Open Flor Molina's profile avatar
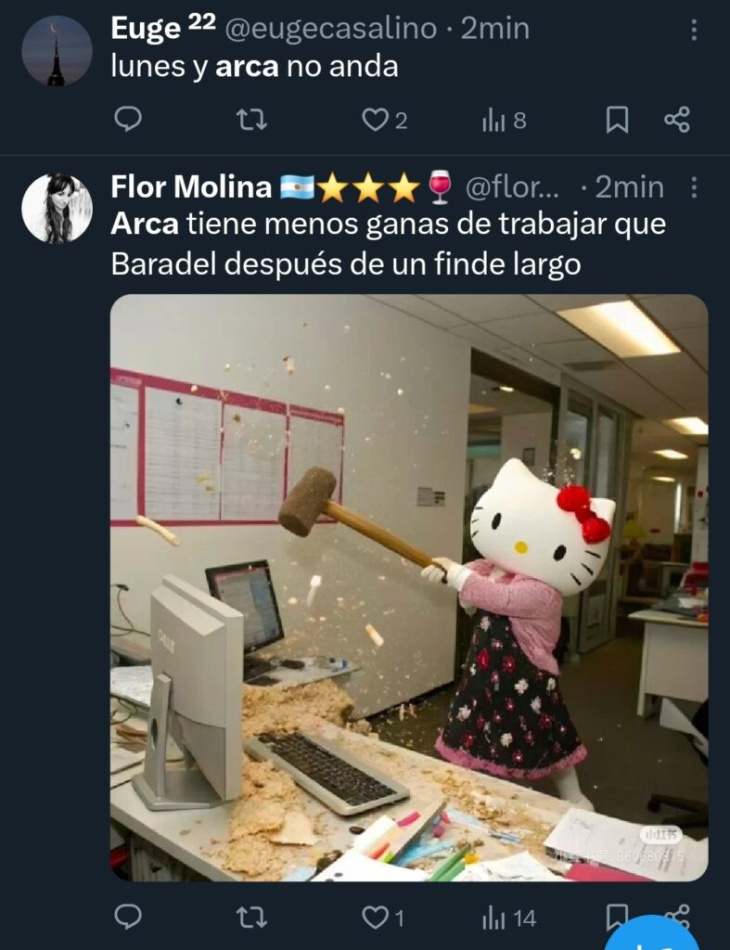The image size is (730, 950). pyautogui.click(x=56, y=208)
